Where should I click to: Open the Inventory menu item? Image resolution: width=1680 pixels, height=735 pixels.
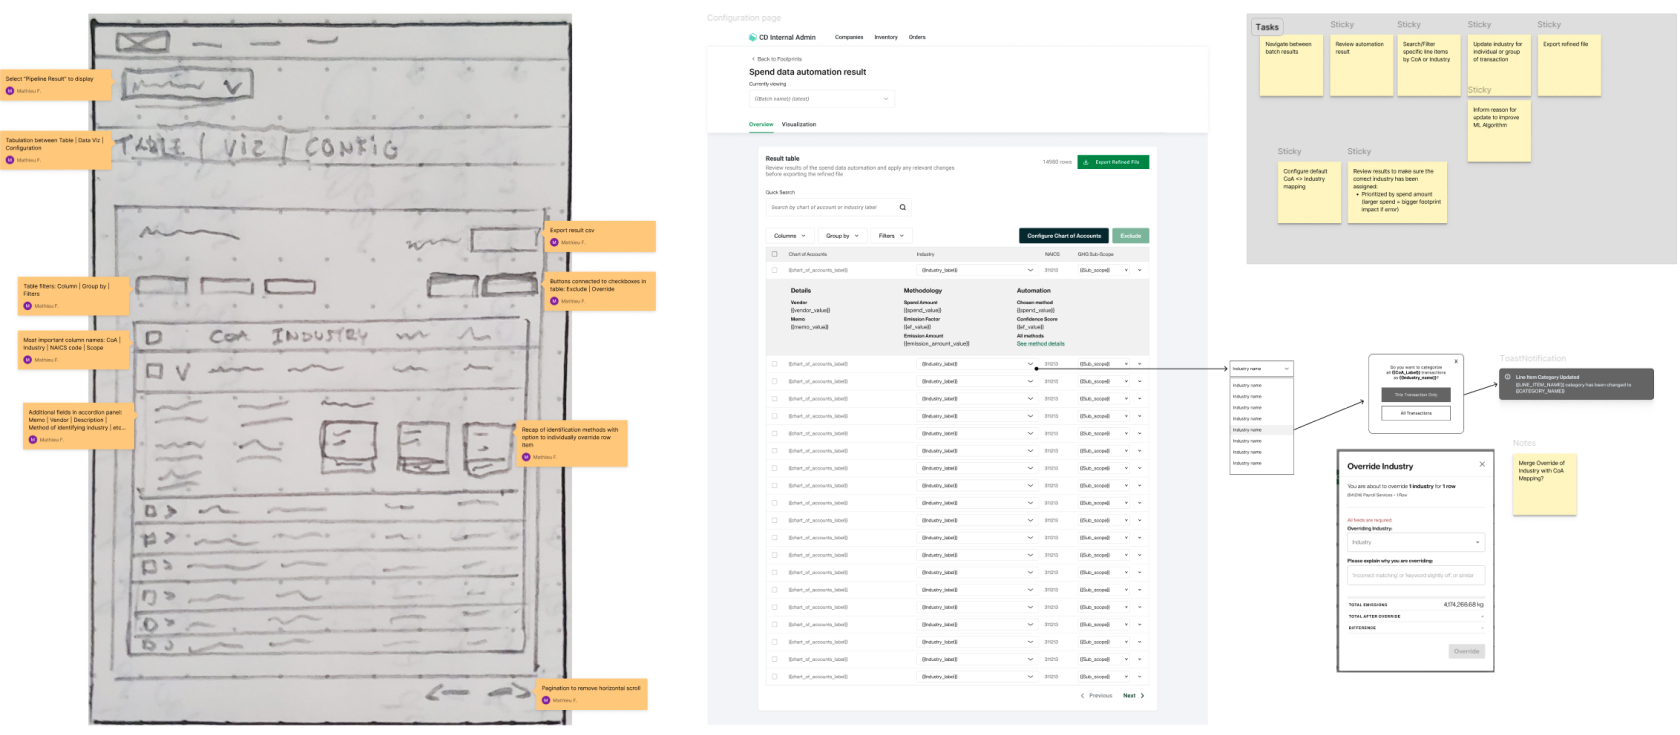(885, 37)
